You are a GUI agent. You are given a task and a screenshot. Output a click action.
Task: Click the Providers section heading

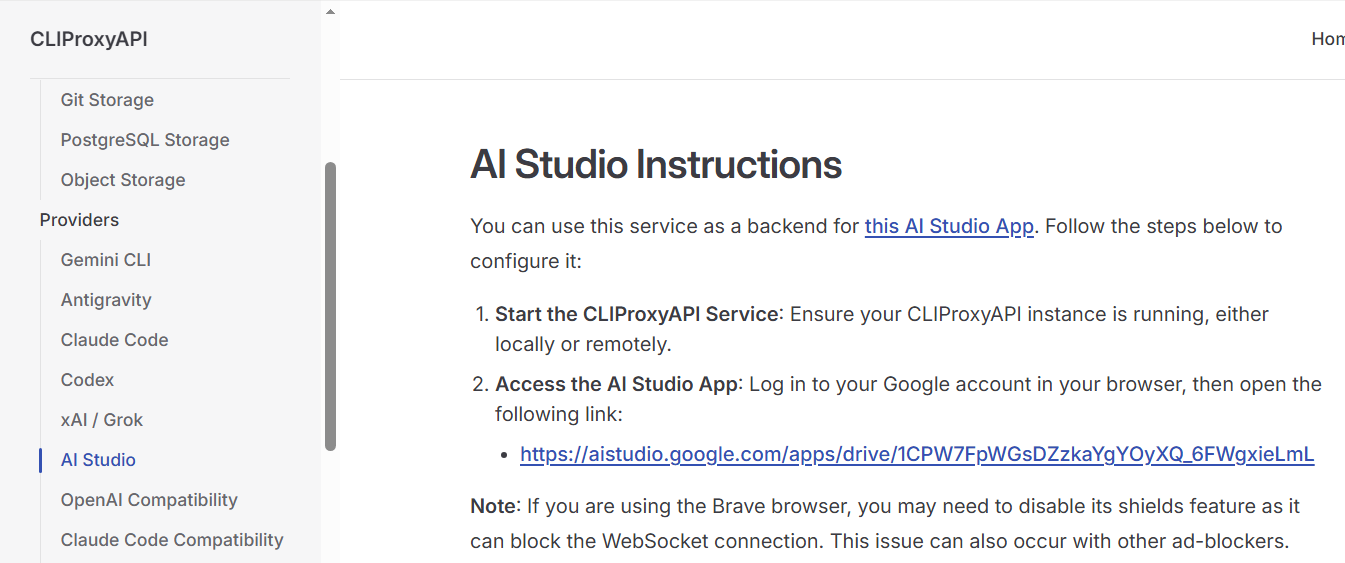[x=79, y=220]
